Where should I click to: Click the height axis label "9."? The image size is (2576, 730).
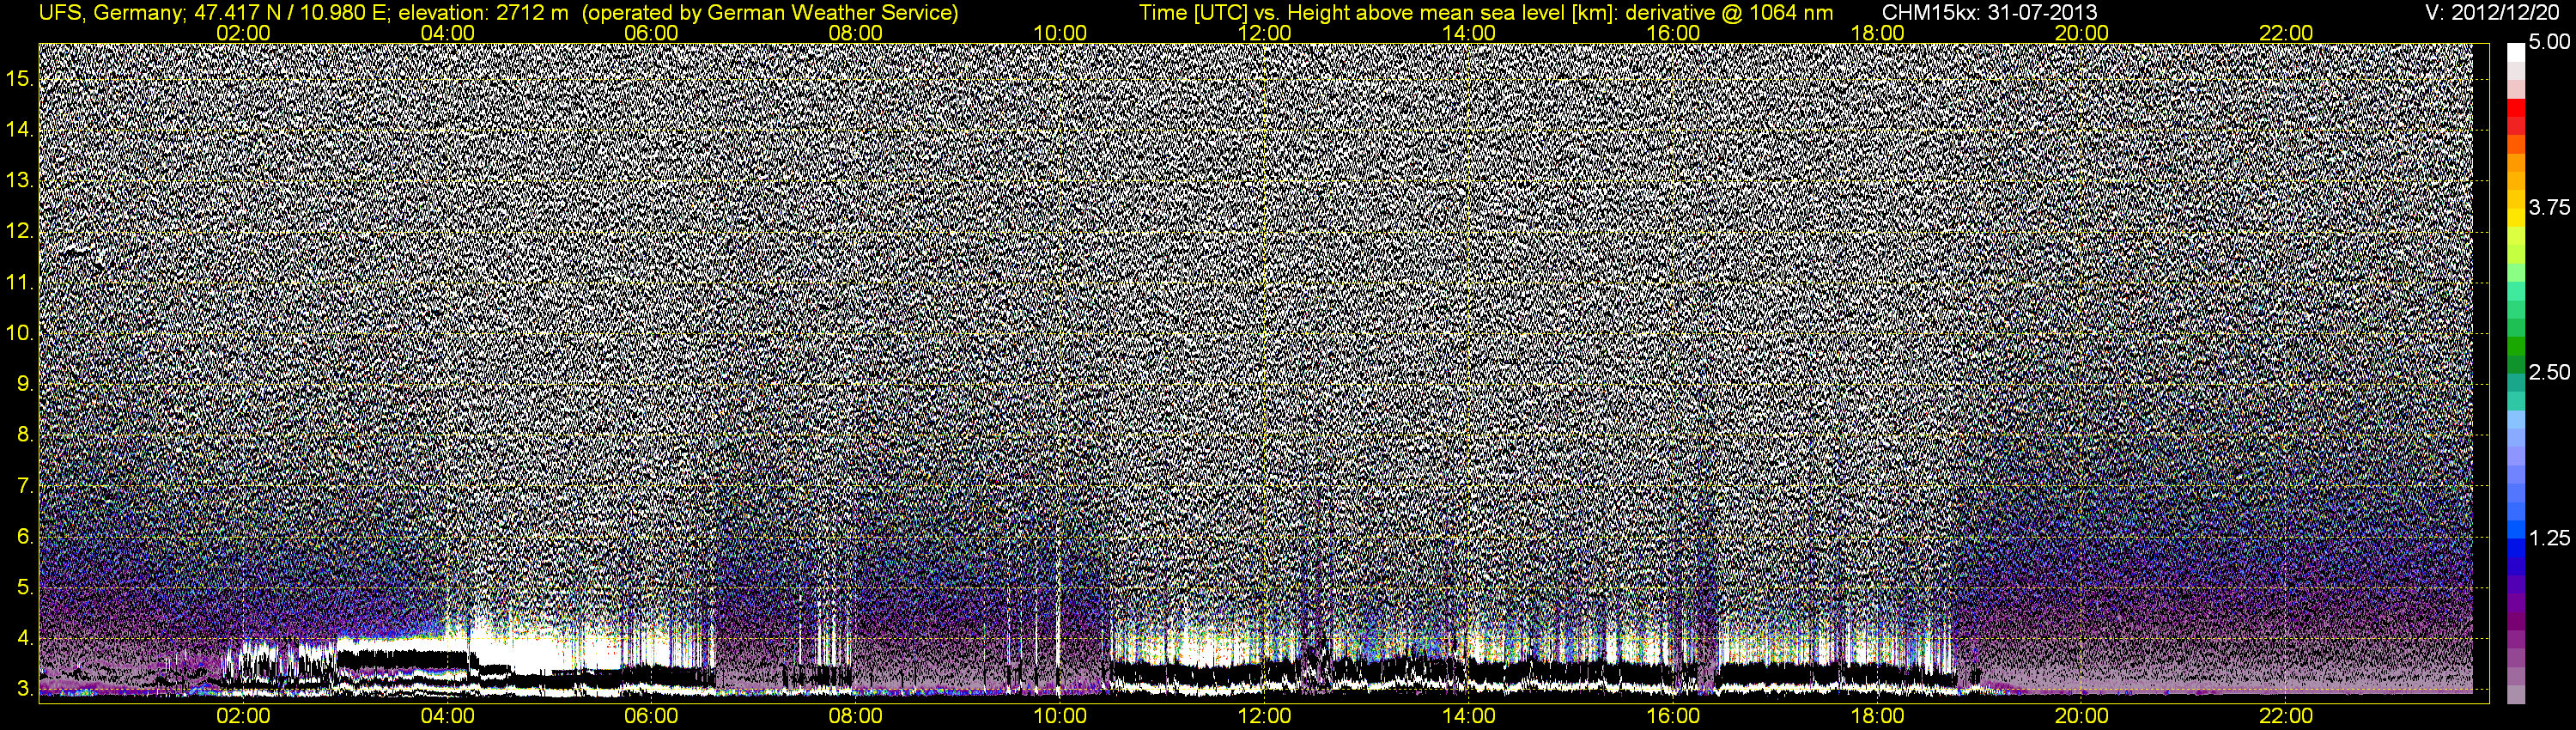tap(25, 384)
